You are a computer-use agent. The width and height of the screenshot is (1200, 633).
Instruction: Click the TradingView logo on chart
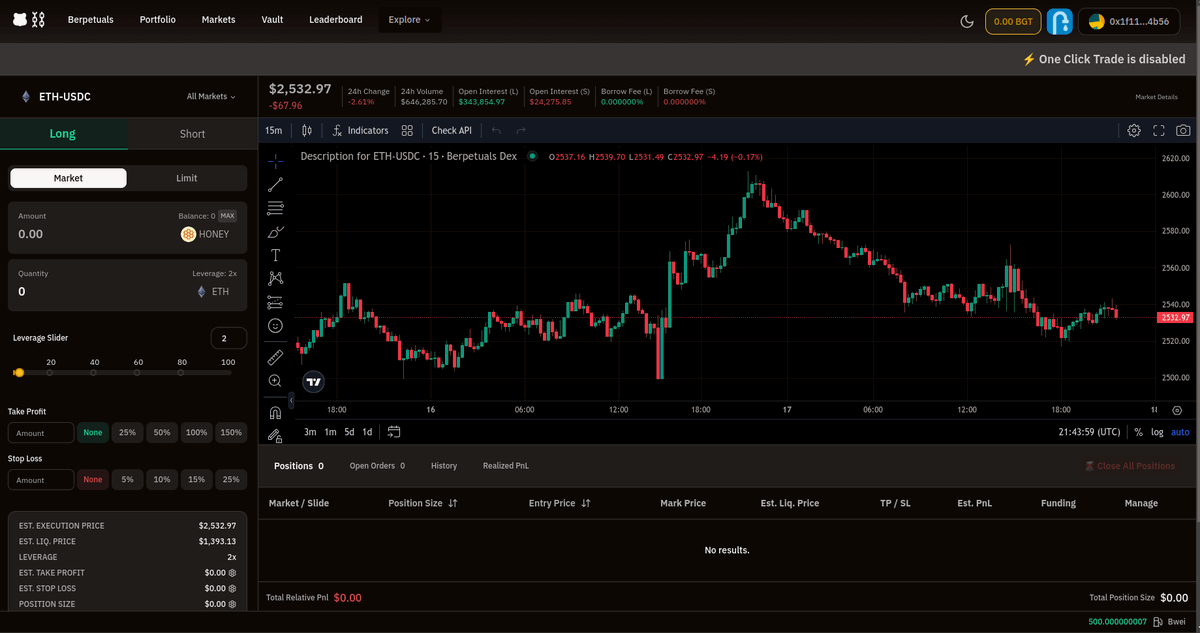pos(313,381)
